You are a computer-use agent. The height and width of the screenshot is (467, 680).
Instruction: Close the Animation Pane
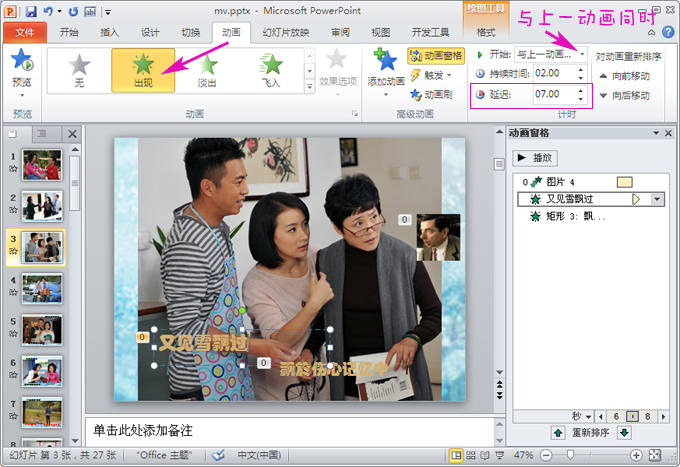click(668, 133)
